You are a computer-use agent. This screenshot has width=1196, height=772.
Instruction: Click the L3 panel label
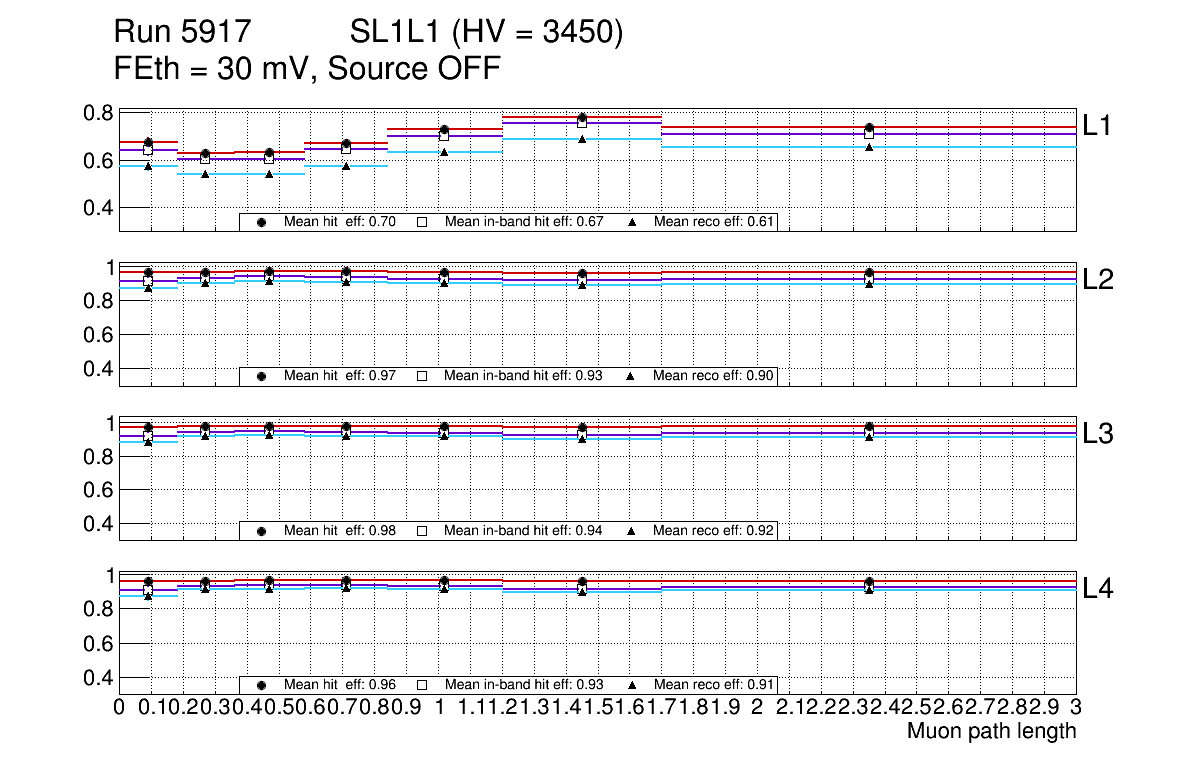[1098, 434]
